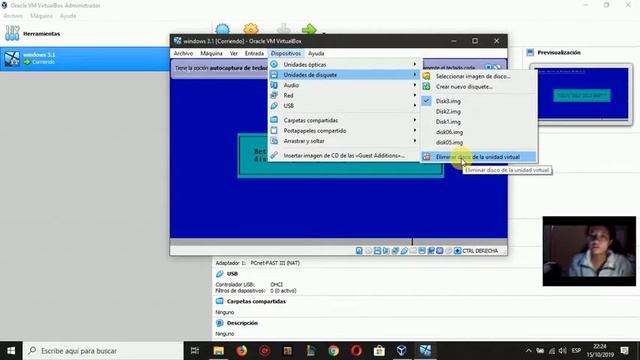Click the recording indicator in VM status bar
640x360 pixels.
point(431,251)
